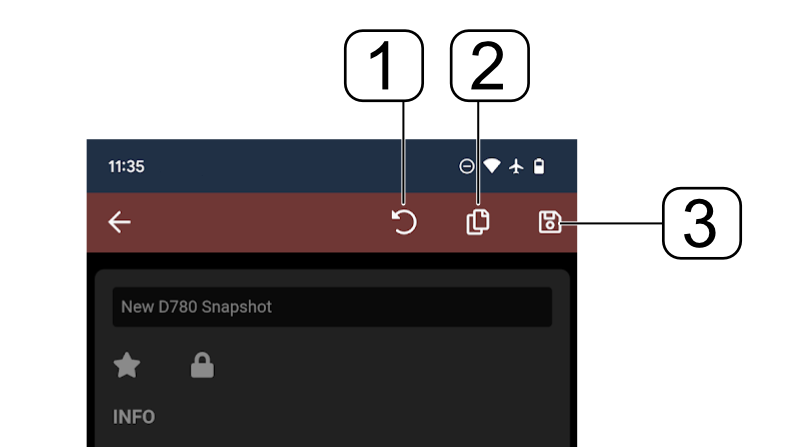The image size is (806, 447).
Task: Click the battery indicator status icon
Action: pos(539,166)
